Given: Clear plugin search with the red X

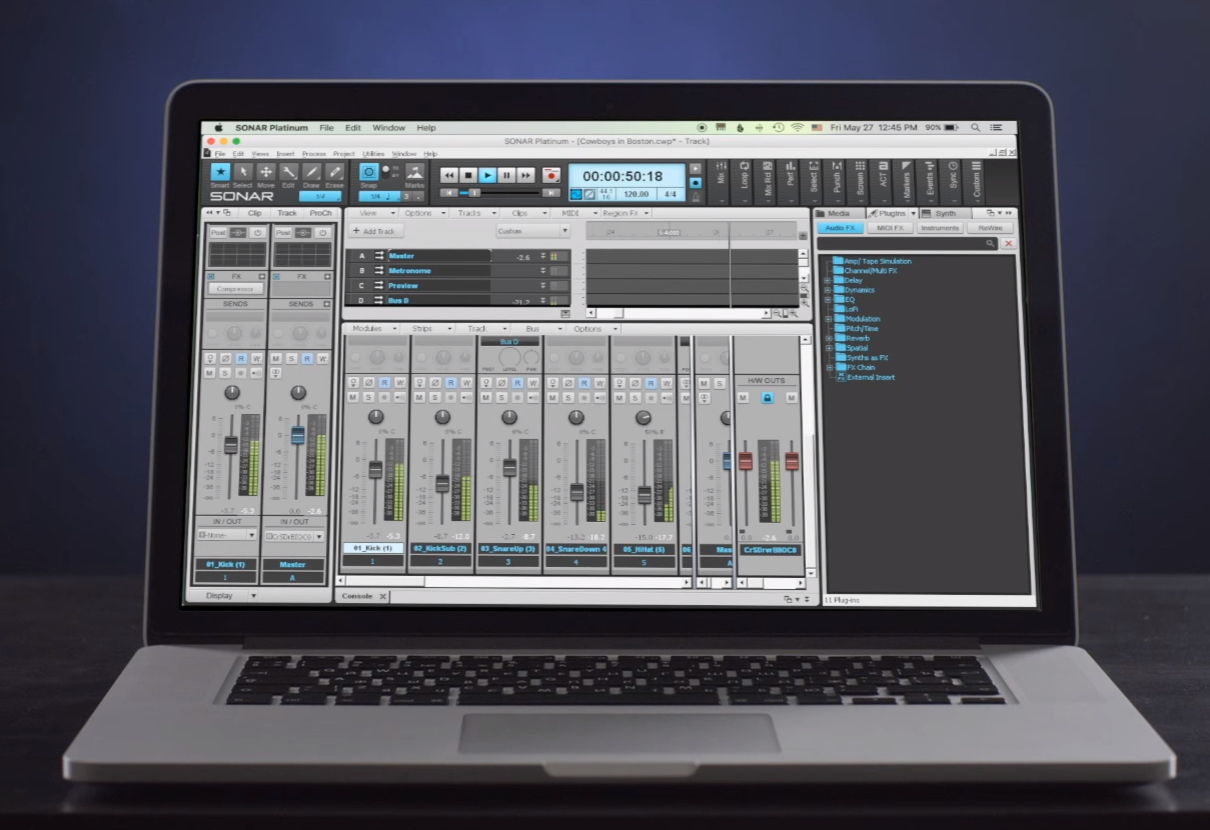Looking at the screenshot, I should click(x=1008, y=243).
